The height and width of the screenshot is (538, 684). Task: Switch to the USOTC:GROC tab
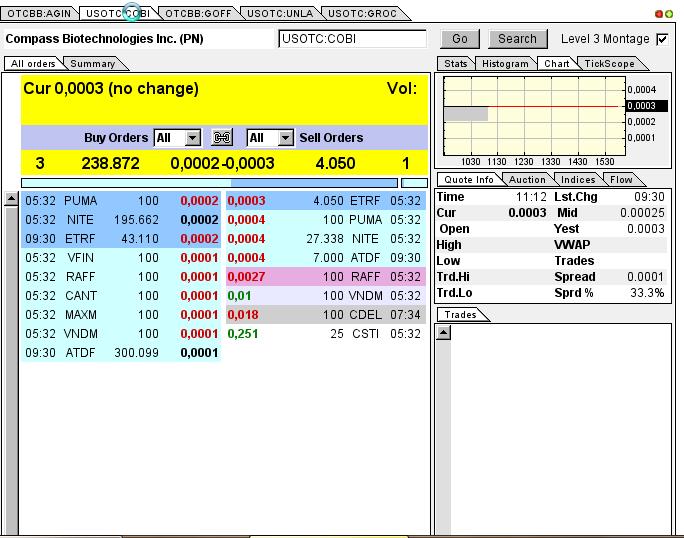(362, 14)
